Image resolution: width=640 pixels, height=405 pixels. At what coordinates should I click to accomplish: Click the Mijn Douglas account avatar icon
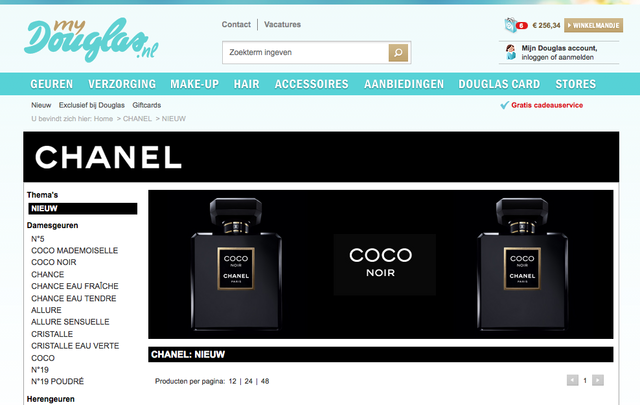[511, 52]
